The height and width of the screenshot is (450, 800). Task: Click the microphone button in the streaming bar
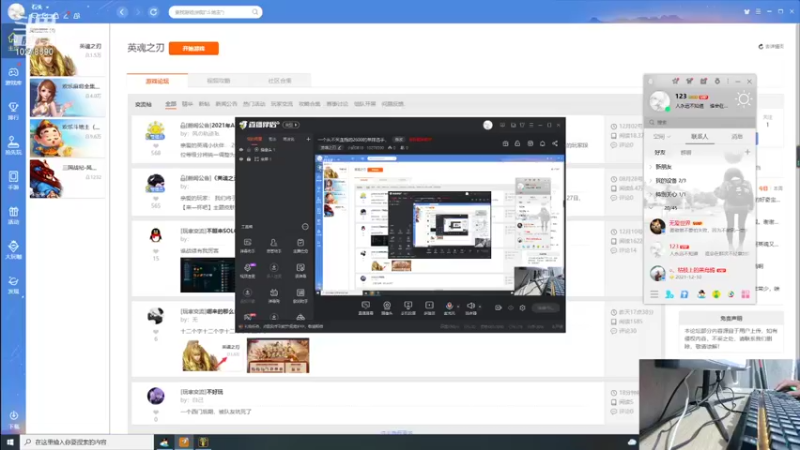pos(449,308)
